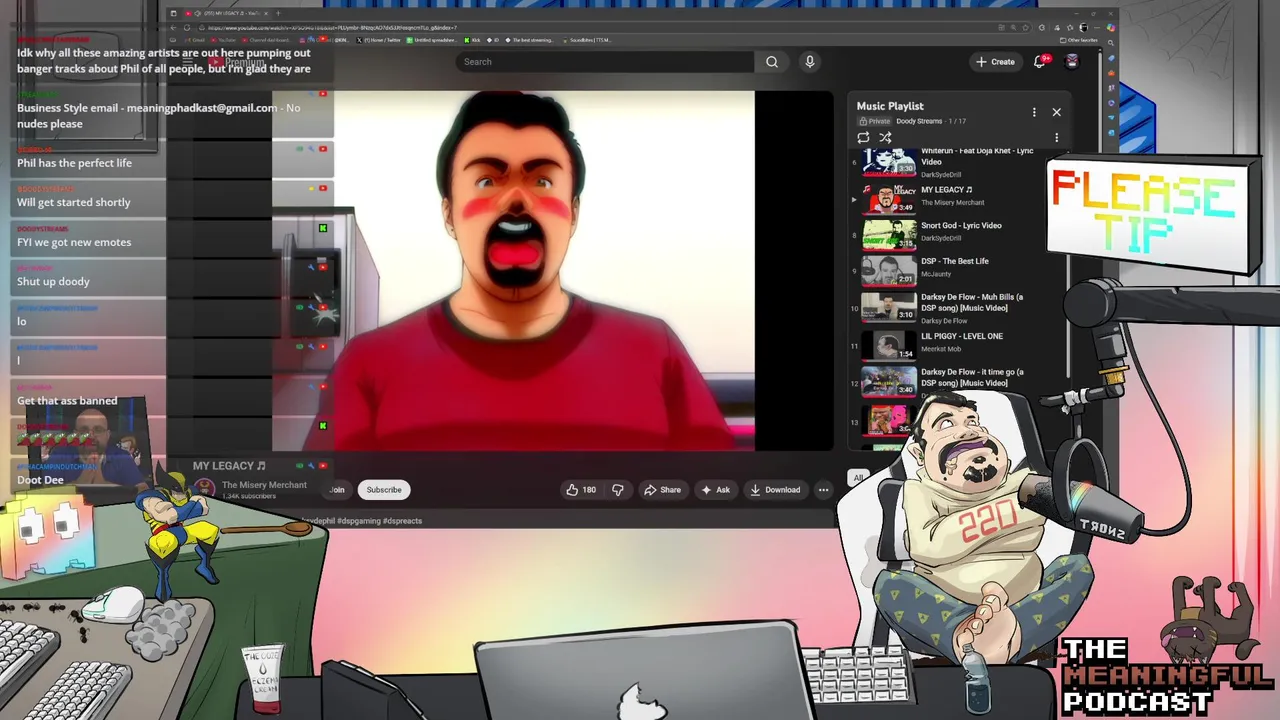Open the Kick bookmark
The image size is (1280, 720).
point(473,40)
